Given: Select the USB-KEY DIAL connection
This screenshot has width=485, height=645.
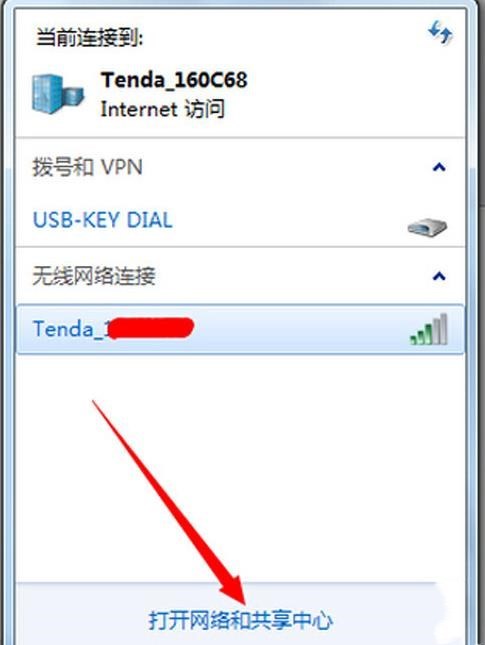Looking at the screenshot, I should pos(240,220).
